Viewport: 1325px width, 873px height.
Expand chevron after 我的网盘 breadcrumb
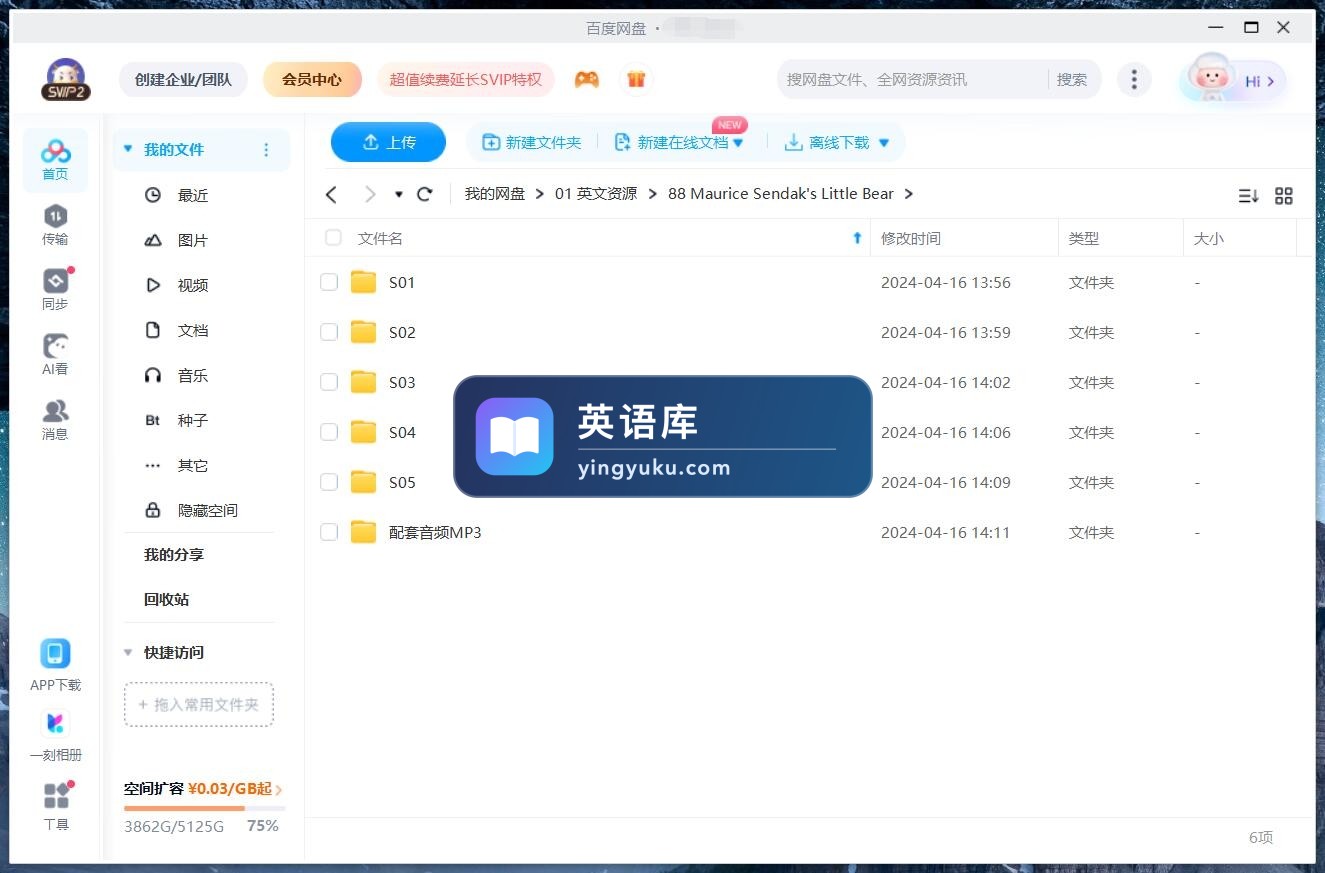pyautogui.click(x=540, y=194)
